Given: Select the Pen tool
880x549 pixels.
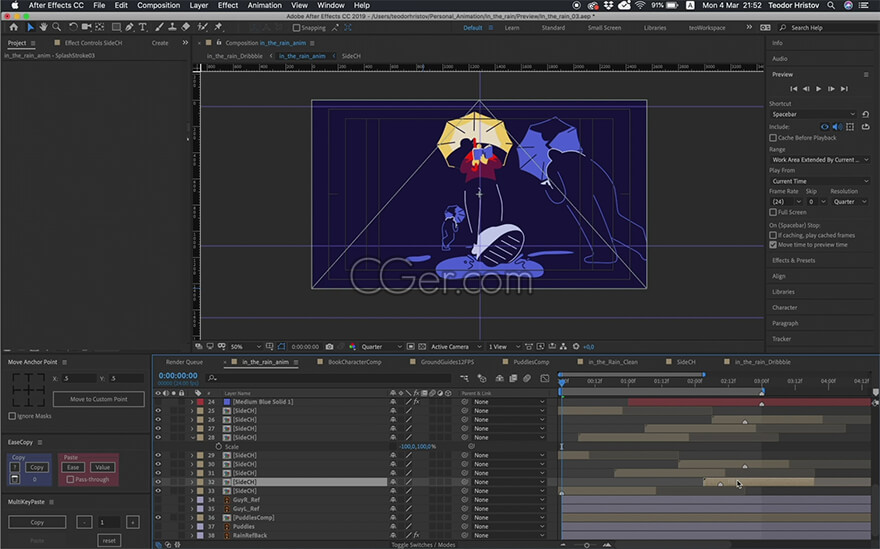Looking at the screenshot, I should pos(130,27).
